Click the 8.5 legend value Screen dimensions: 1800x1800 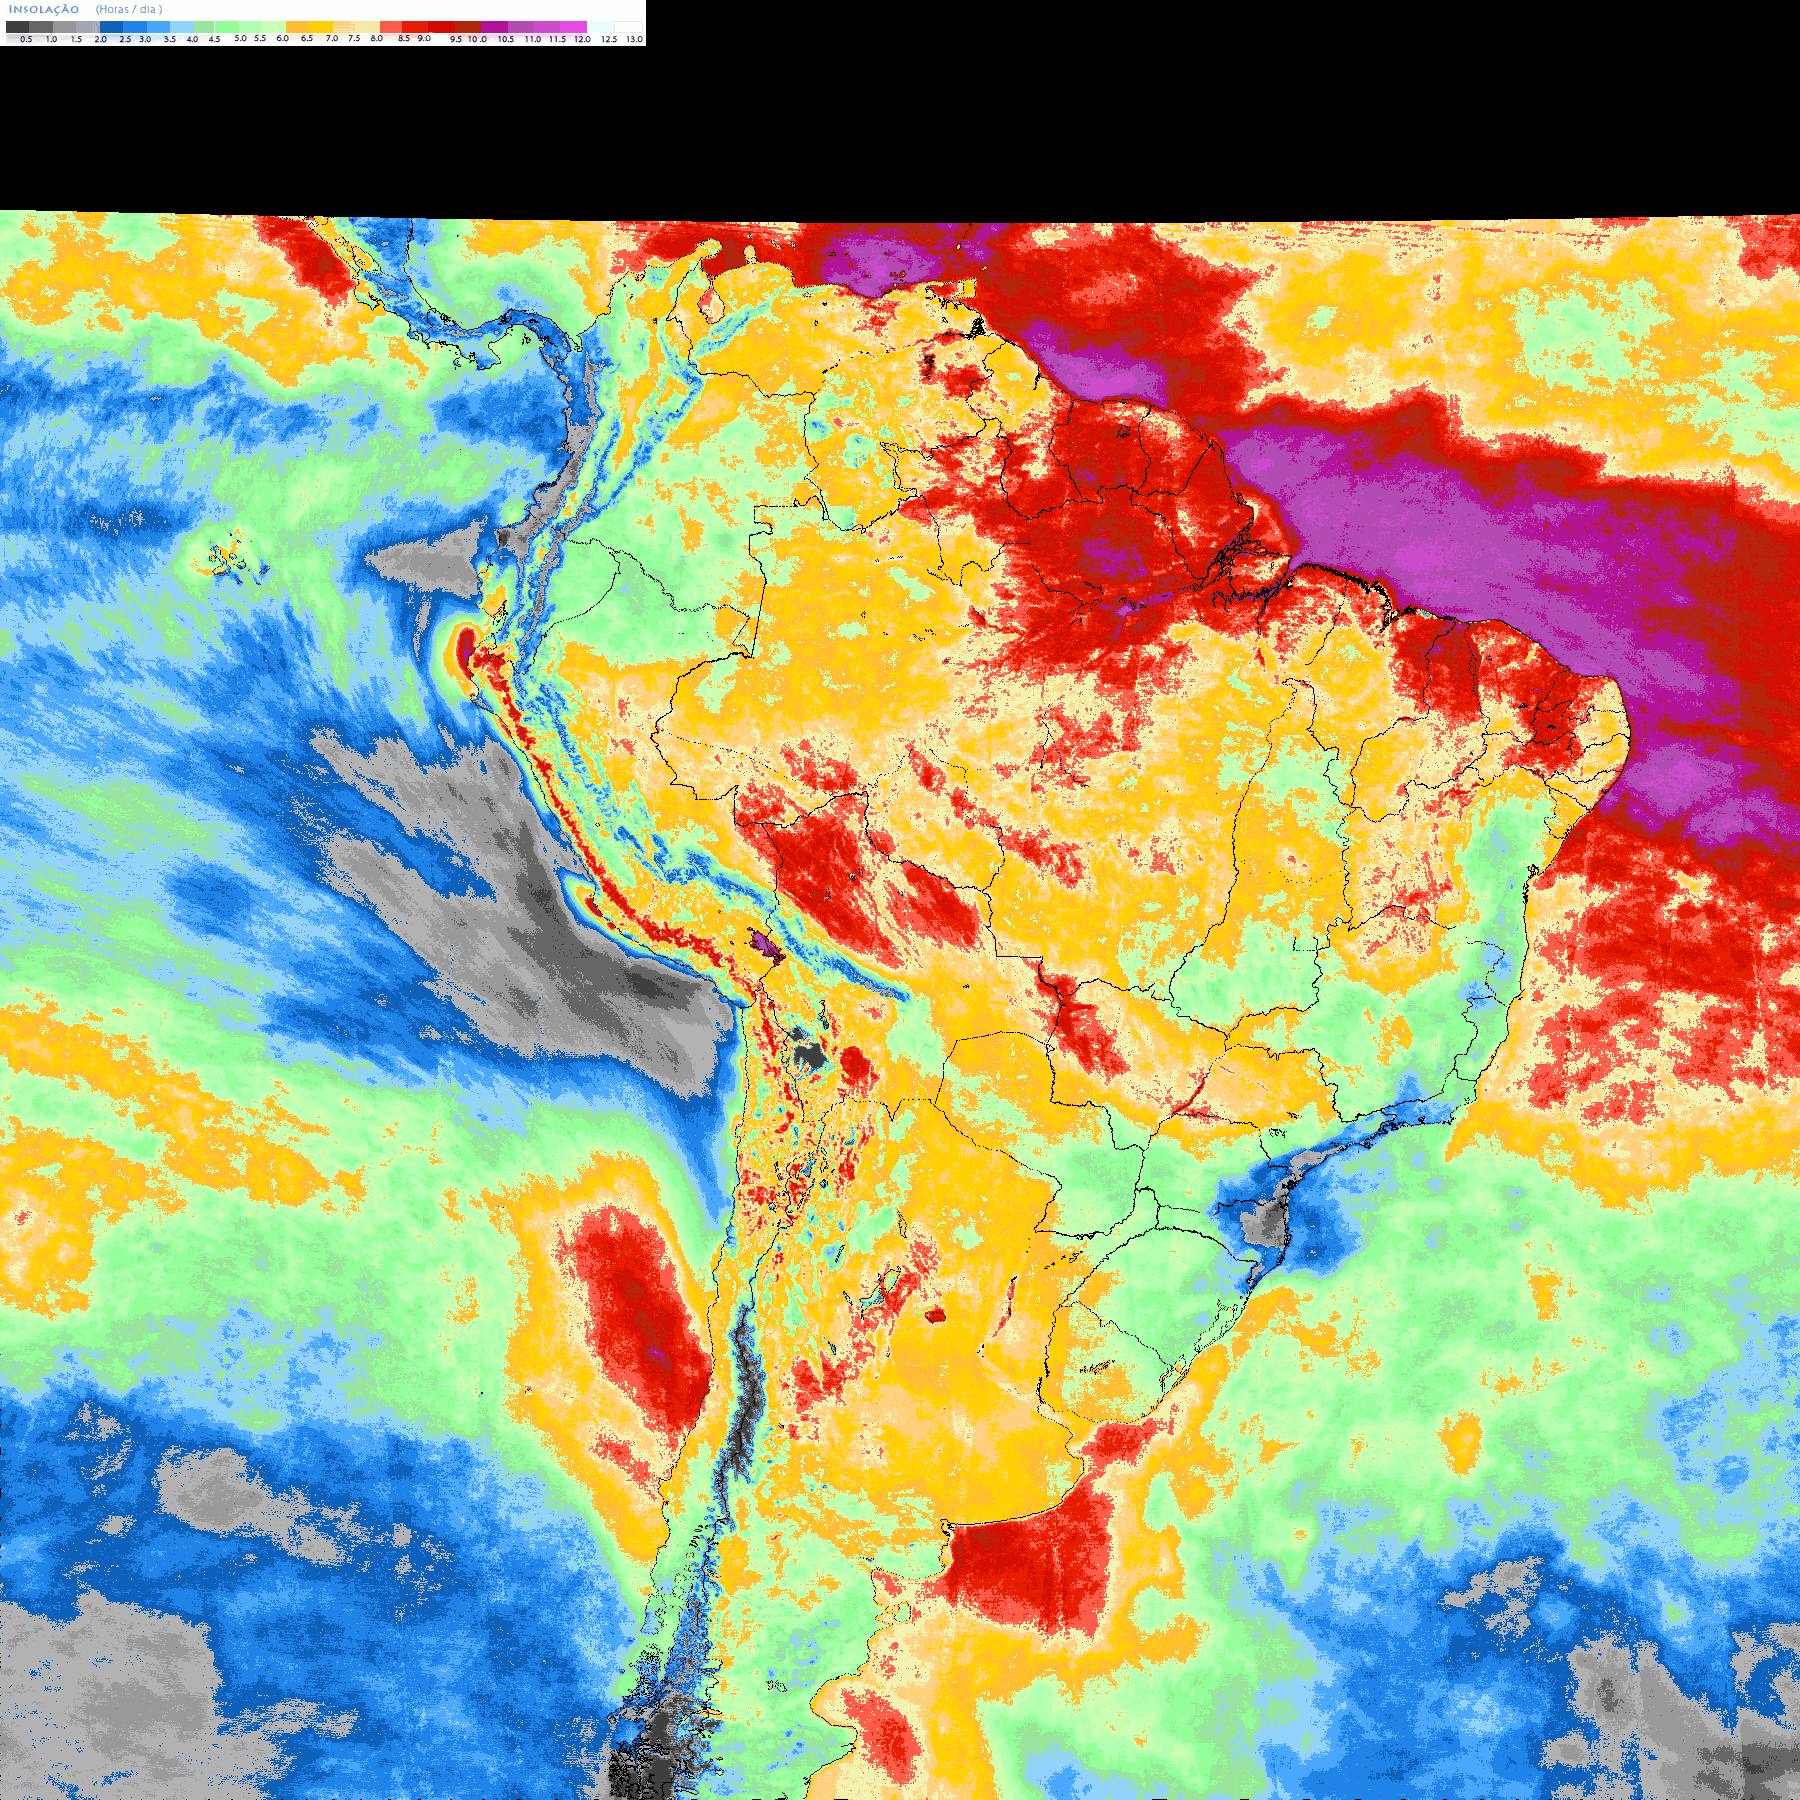pyautogui.click(x=404, y=38)
